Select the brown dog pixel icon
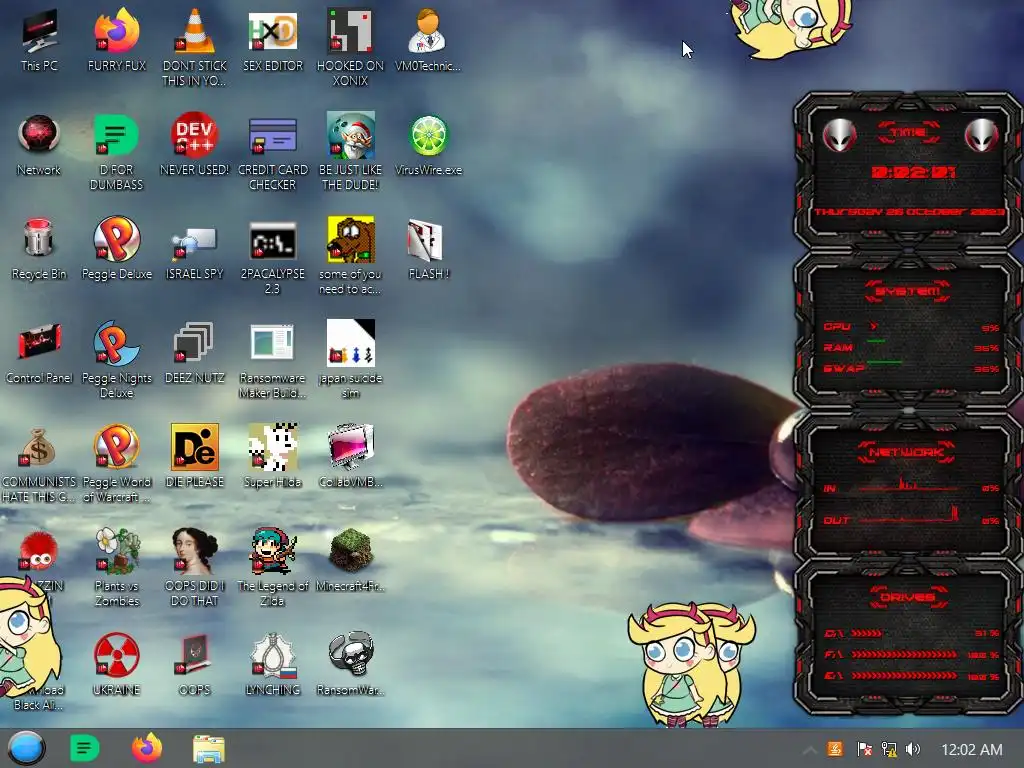Screen dimensions: 1024x768 click(x=350, y=239)
